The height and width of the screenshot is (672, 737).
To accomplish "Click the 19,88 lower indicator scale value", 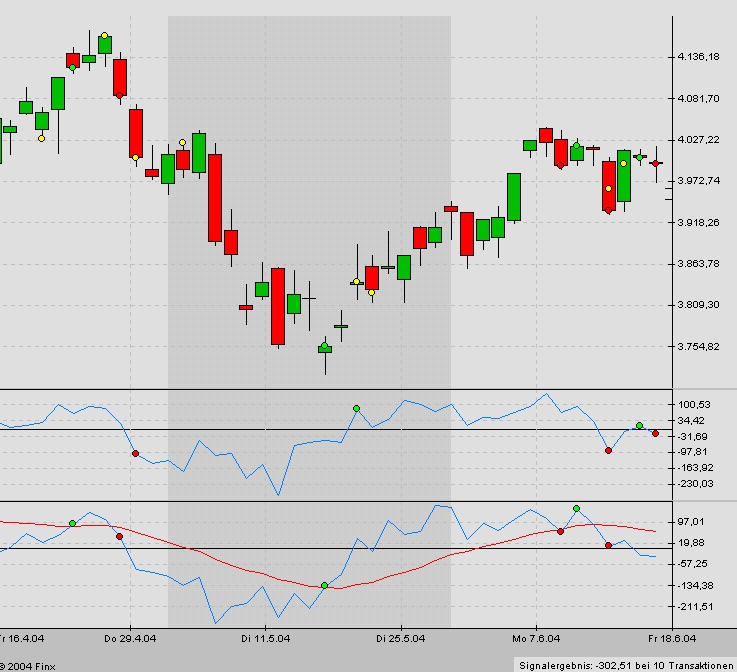I will point(691,543).
